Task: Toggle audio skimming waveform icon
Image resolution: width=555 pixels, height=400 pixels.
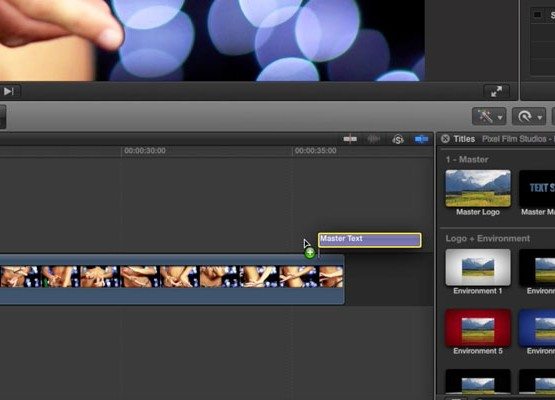Action: coord(374,139)
